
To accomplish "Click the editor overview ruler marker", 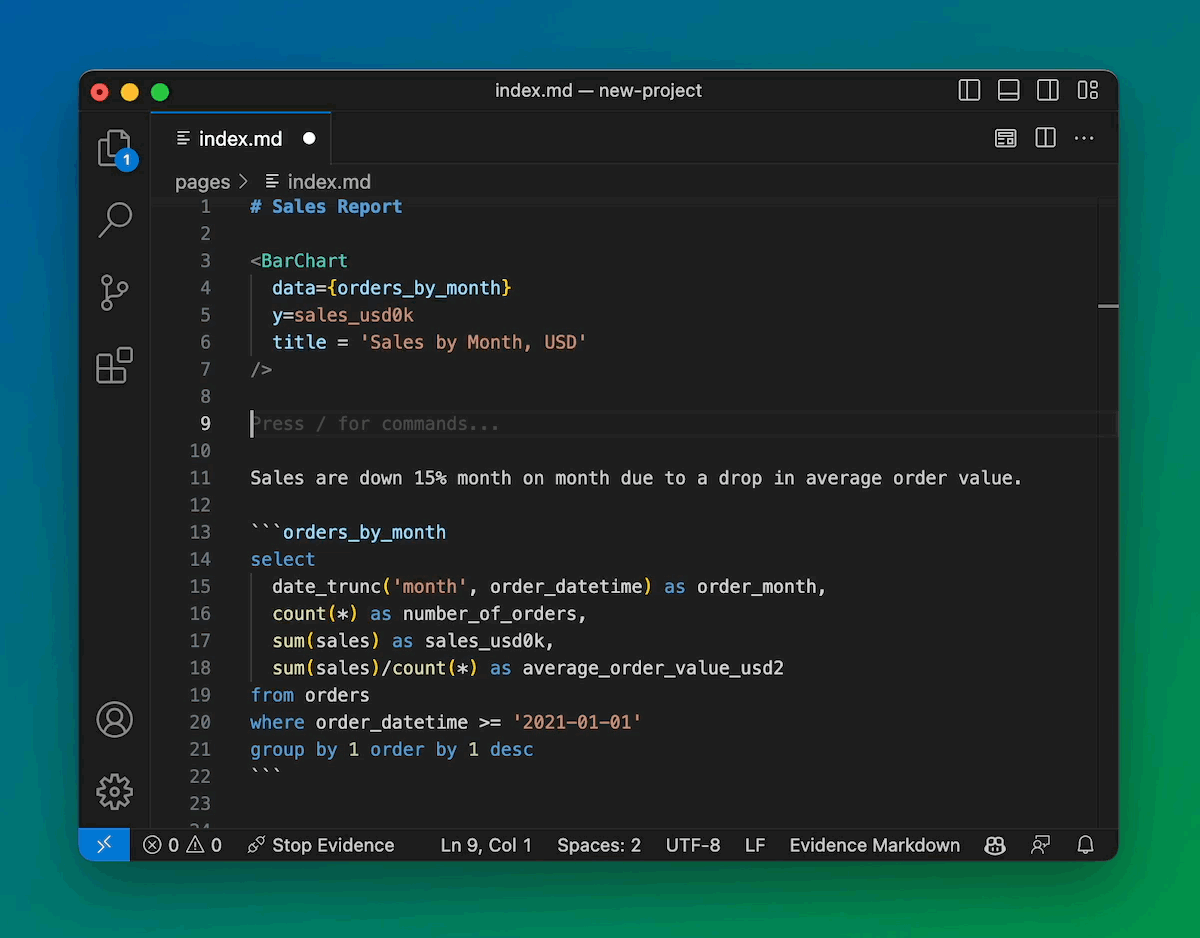I will [1108, 306].
